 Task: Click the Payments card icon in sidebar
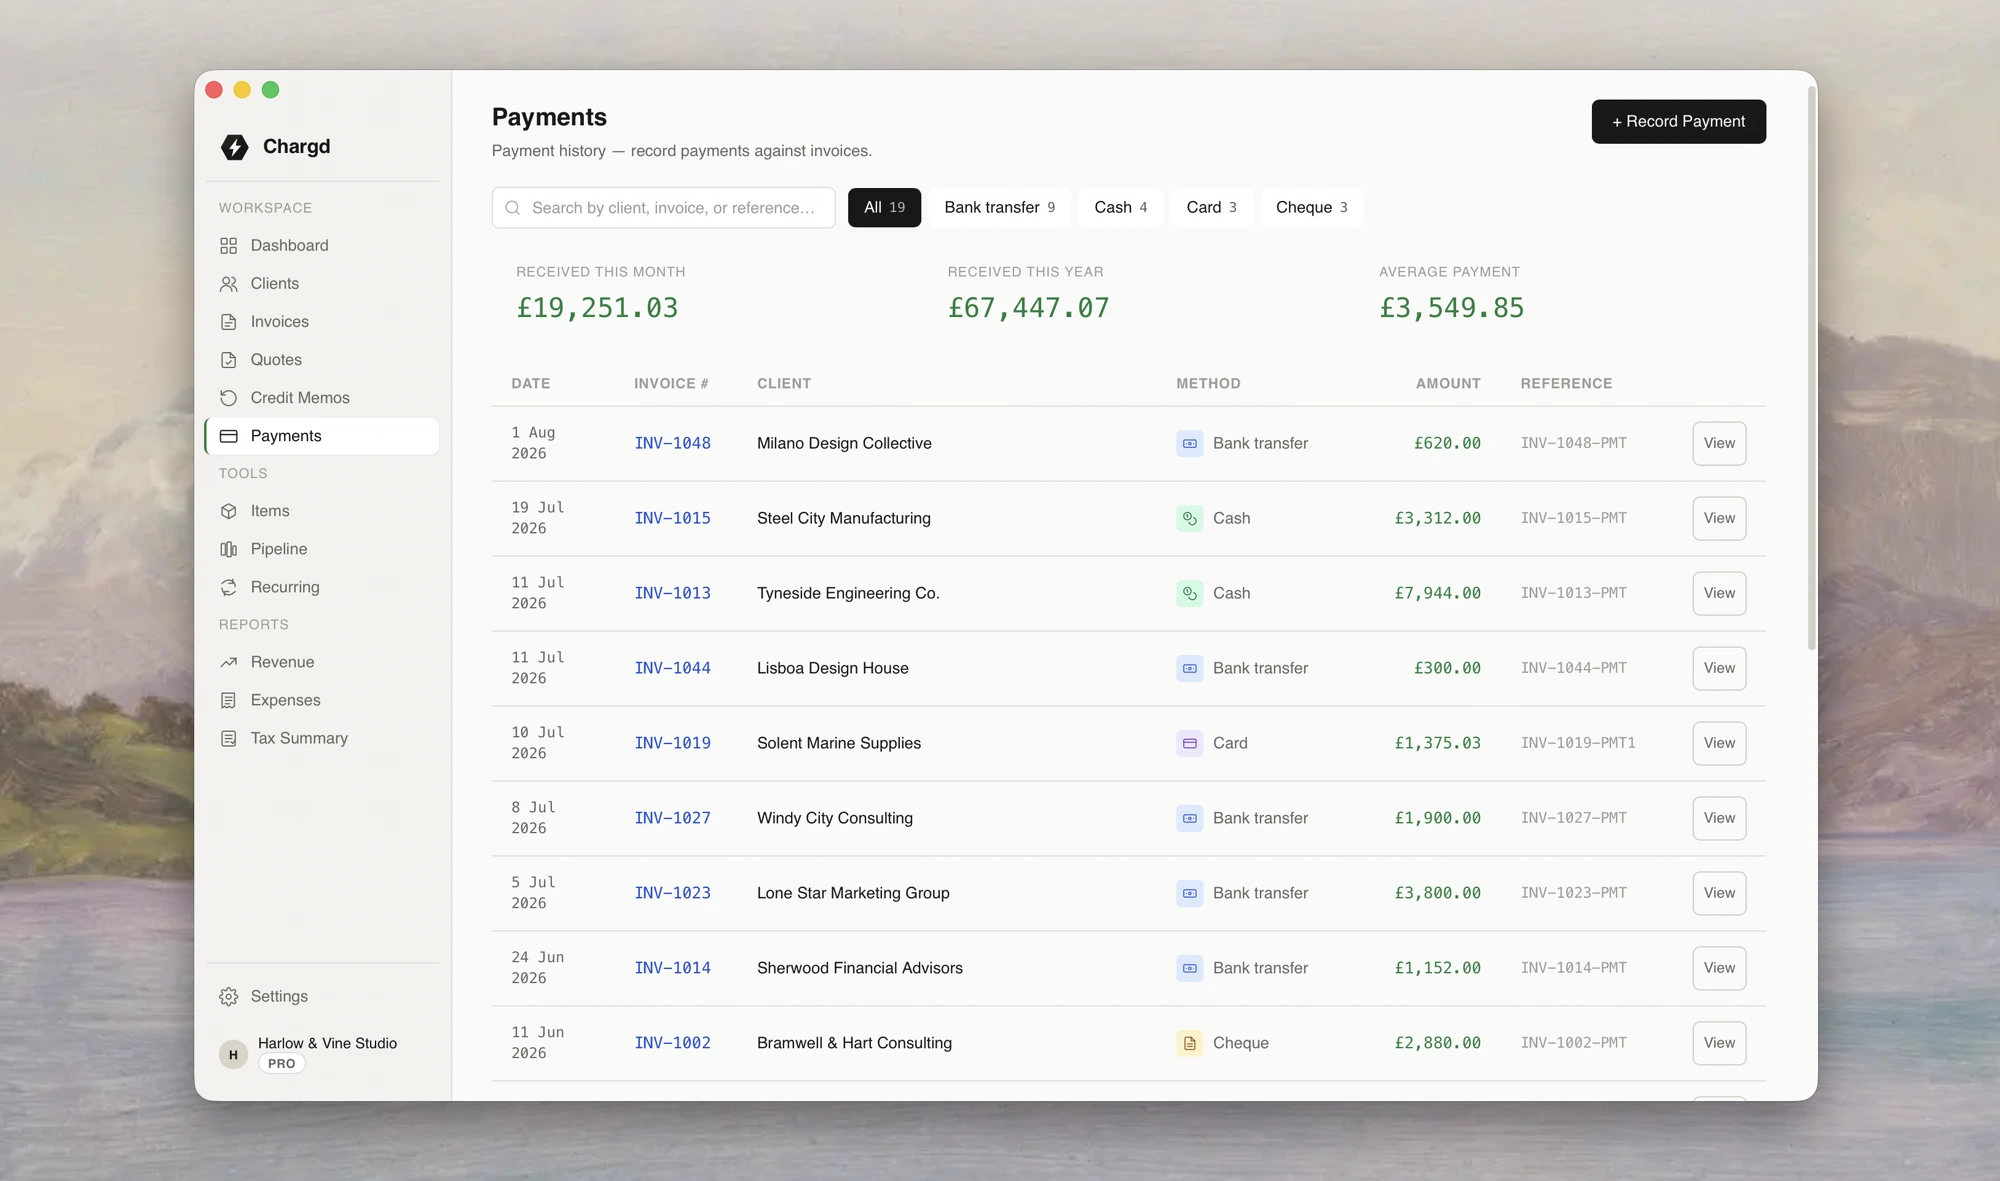pos(229,436)
